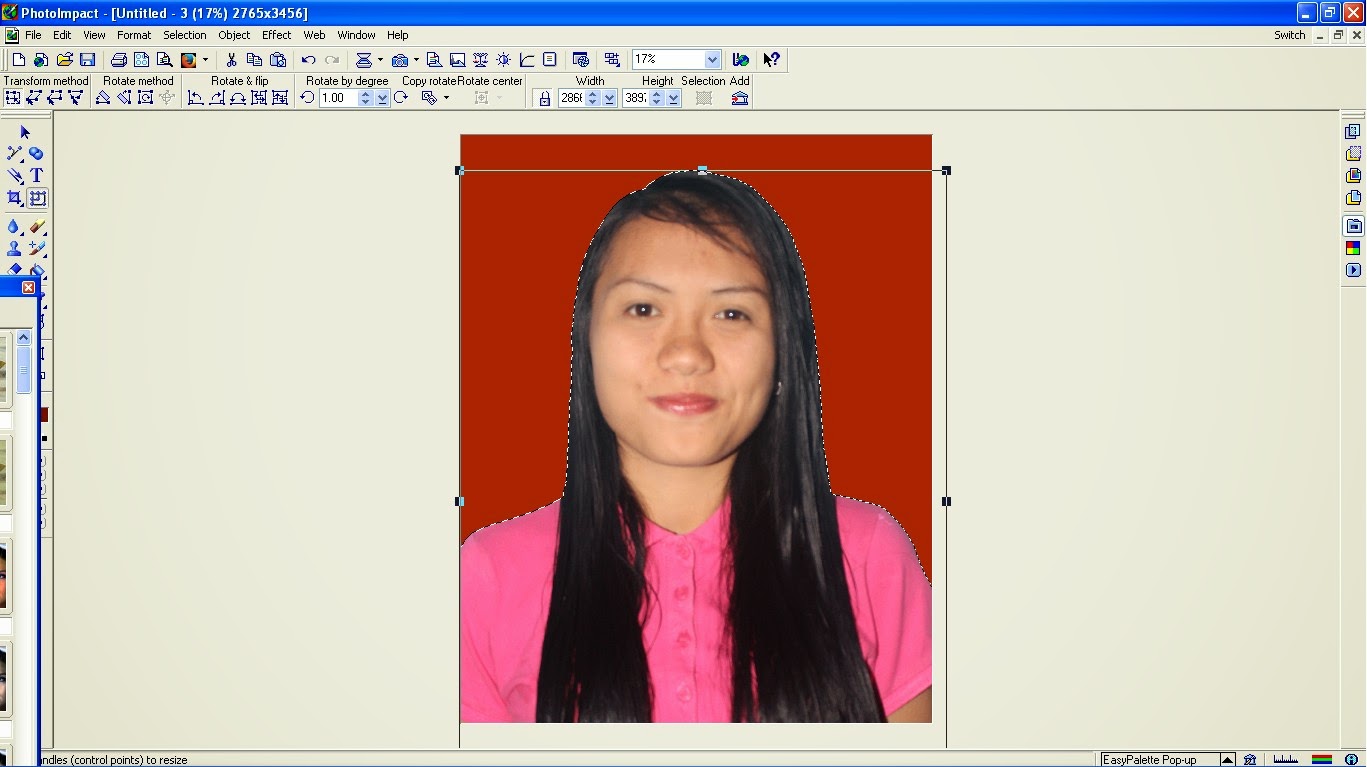
Task: Click the Add button on attribute bar
Action: tap(740, 97)
